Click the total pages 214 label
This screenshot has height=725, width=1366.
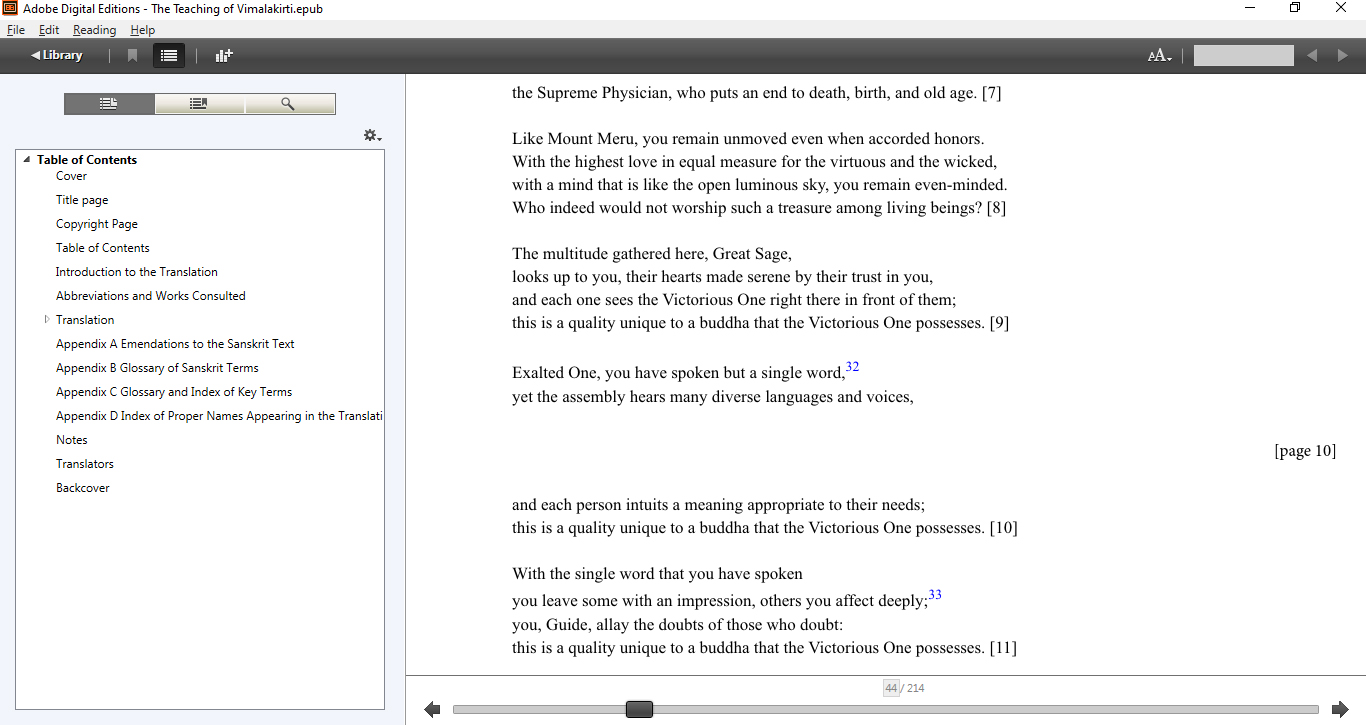(916, 688)
